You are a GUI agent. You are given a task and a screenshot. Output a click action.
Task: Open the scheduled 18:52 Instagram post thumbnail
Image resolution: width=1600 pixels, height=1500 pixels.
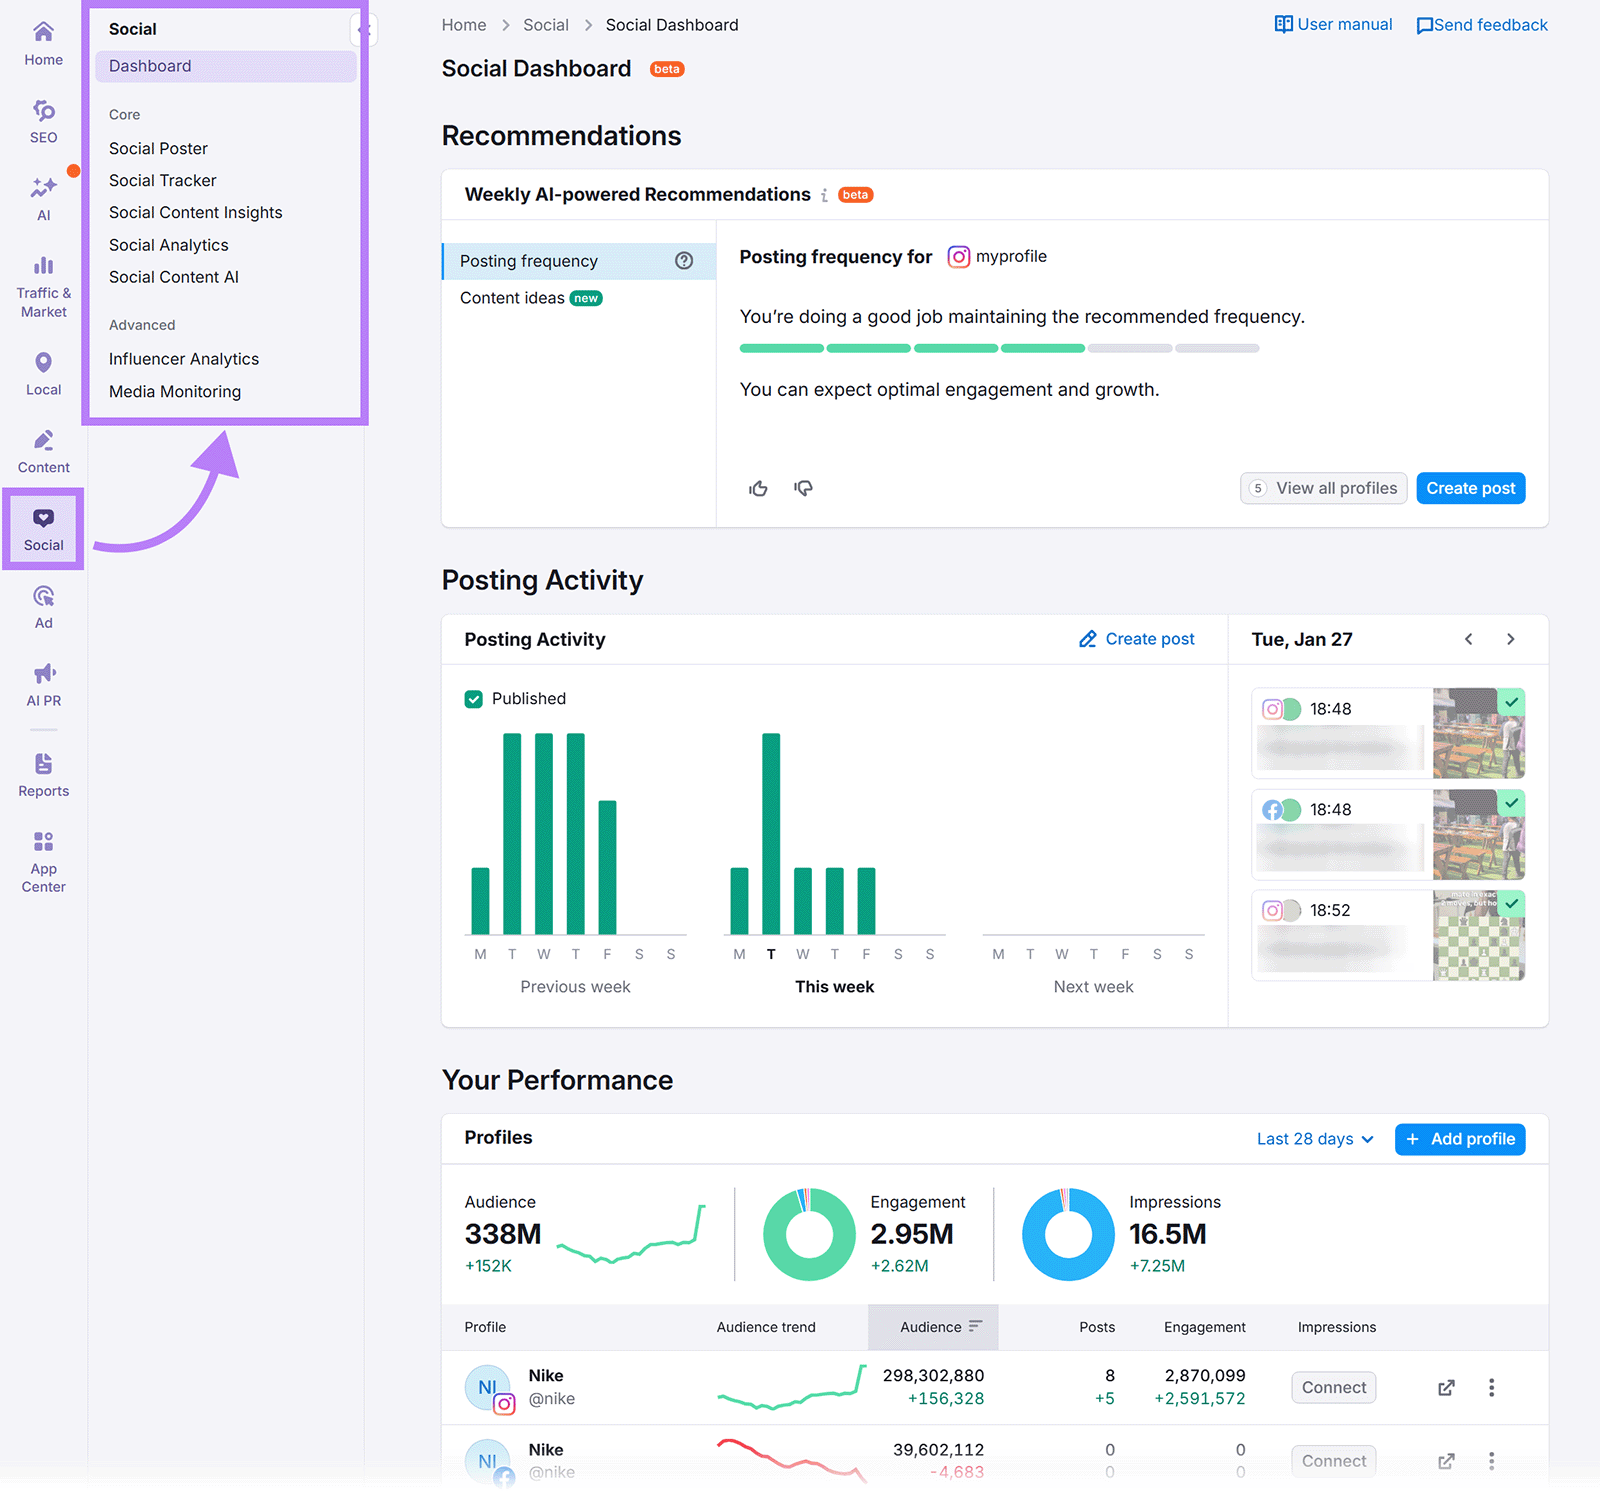(1478, 935)
